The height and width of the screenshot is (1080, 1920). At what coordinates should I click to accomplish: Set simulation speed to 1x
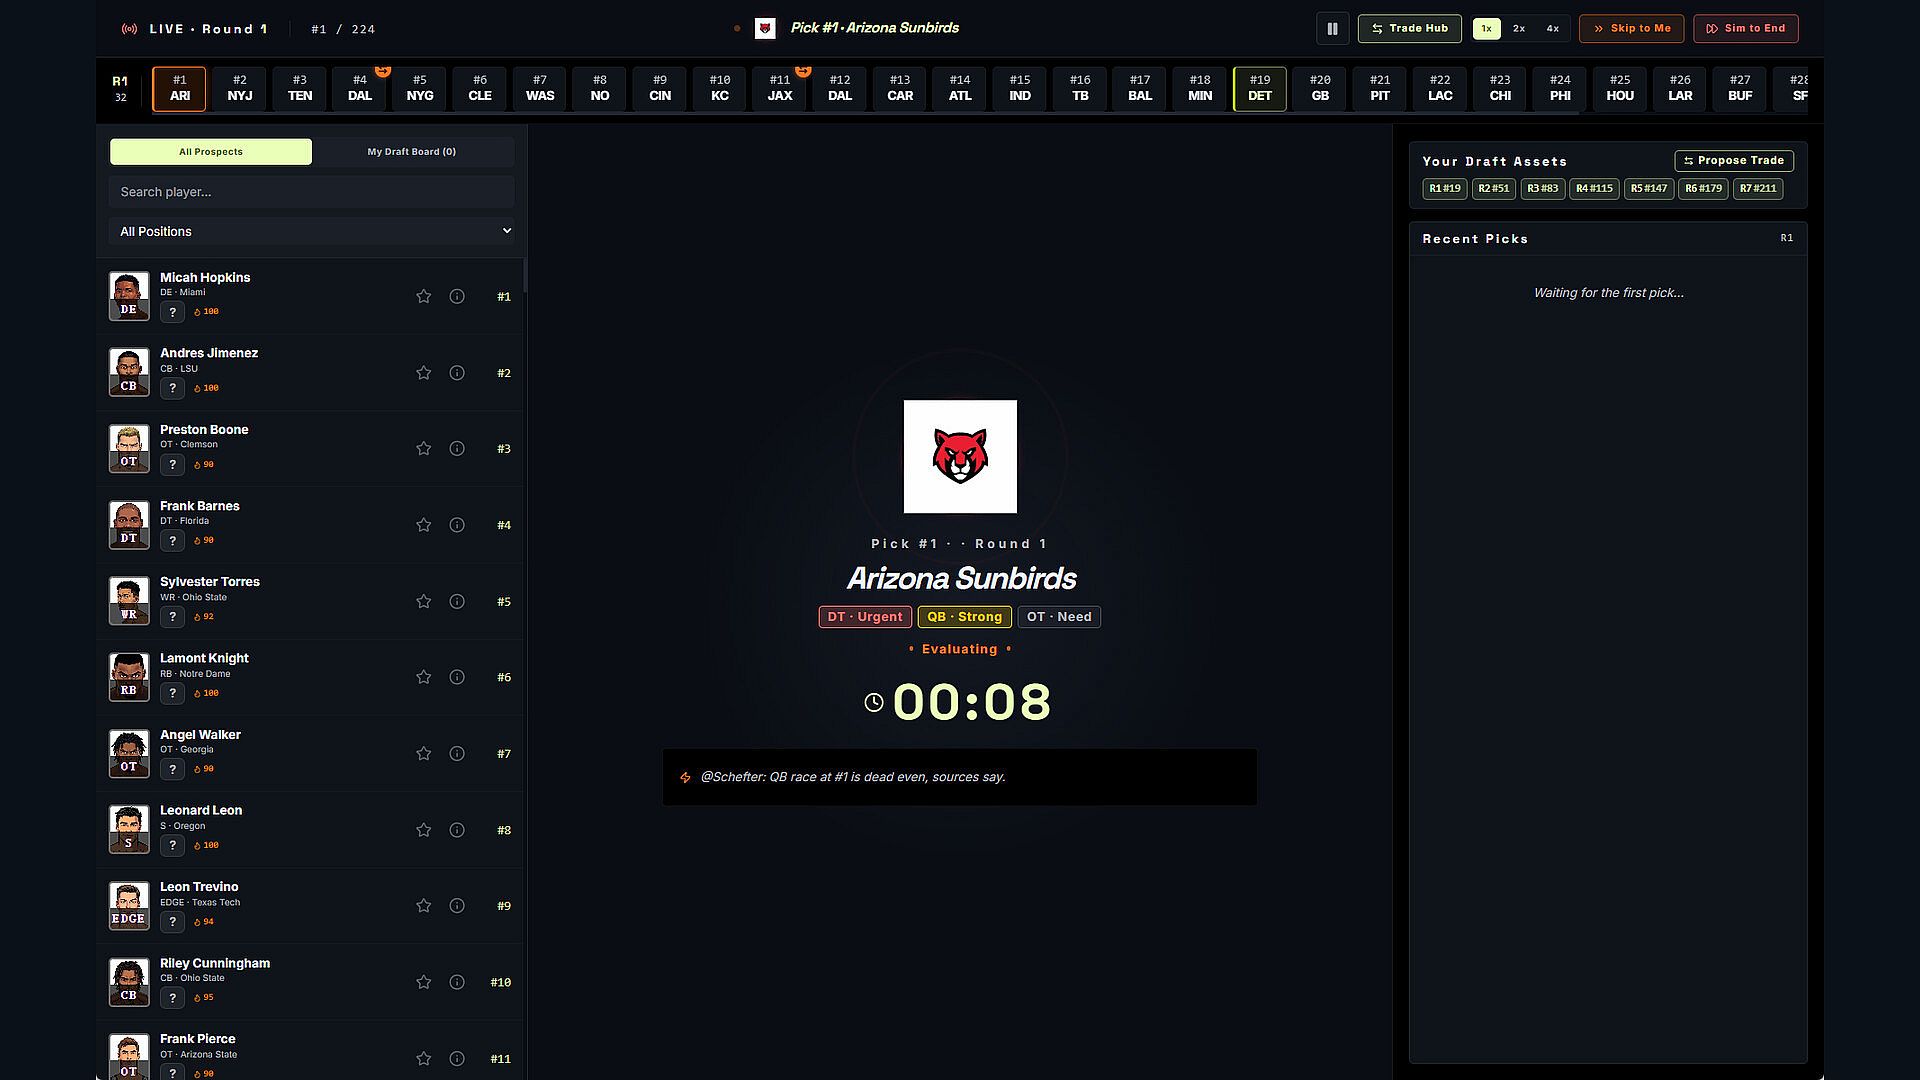coord(1486,29)
